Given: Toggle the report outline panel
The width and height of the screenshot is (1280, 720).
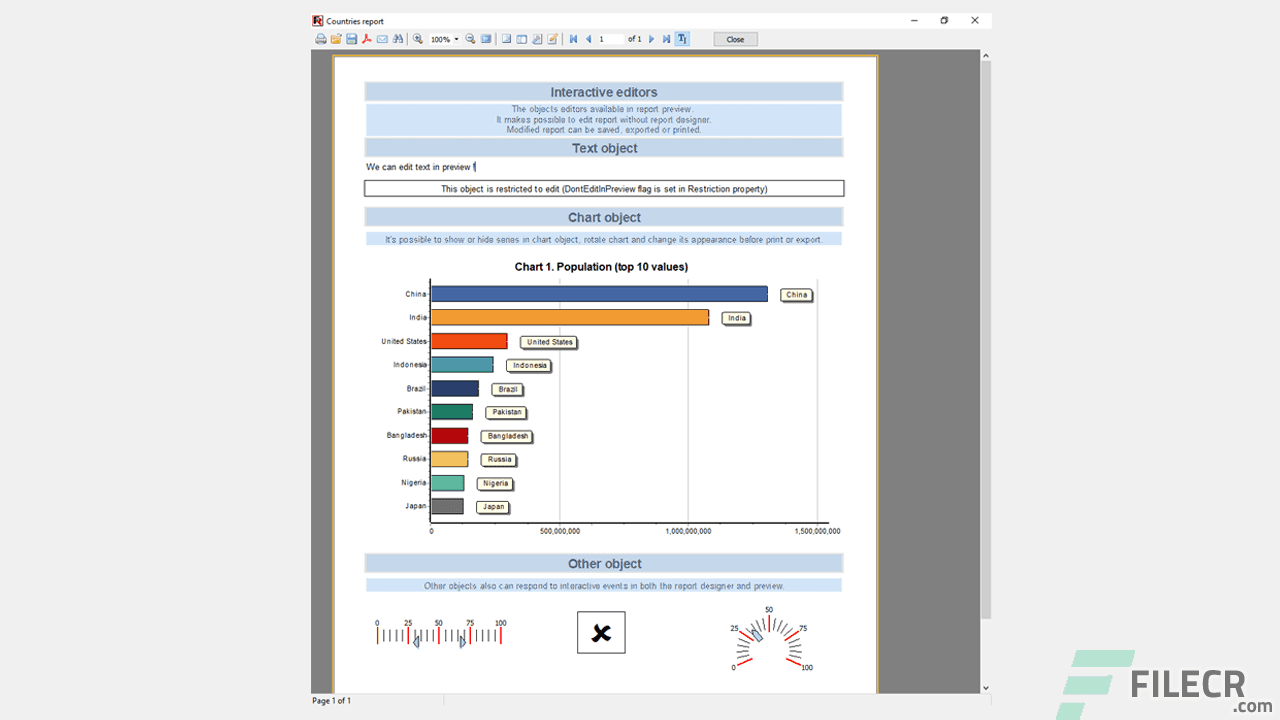Looking at the screenshot, I should click(506, 39).
